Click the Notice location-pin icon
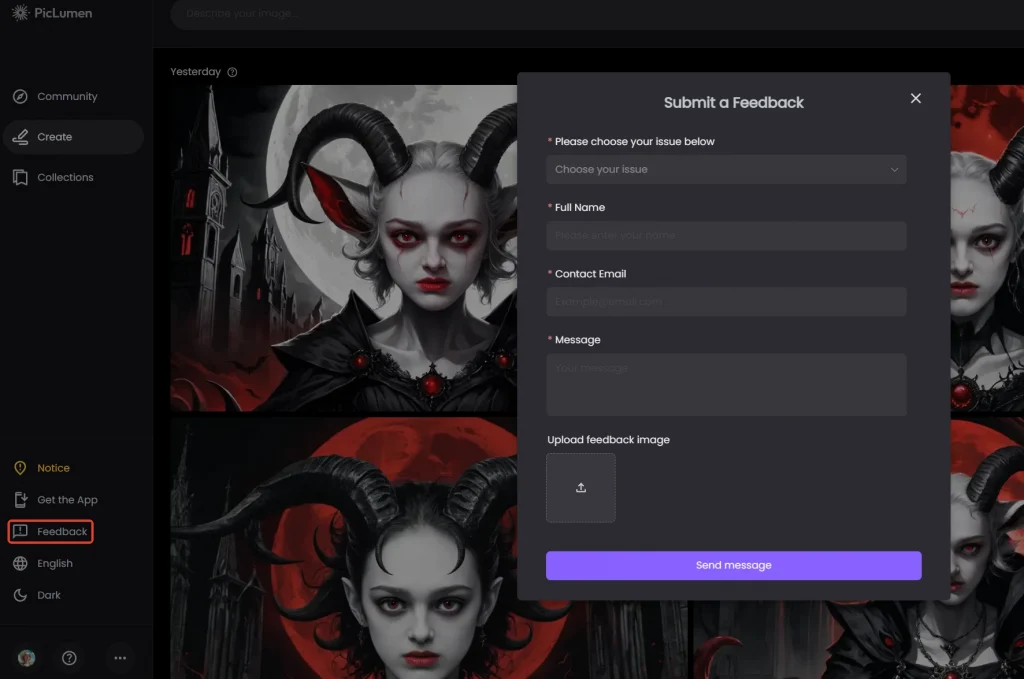The image size is (1024, 679). click(19, 468)
